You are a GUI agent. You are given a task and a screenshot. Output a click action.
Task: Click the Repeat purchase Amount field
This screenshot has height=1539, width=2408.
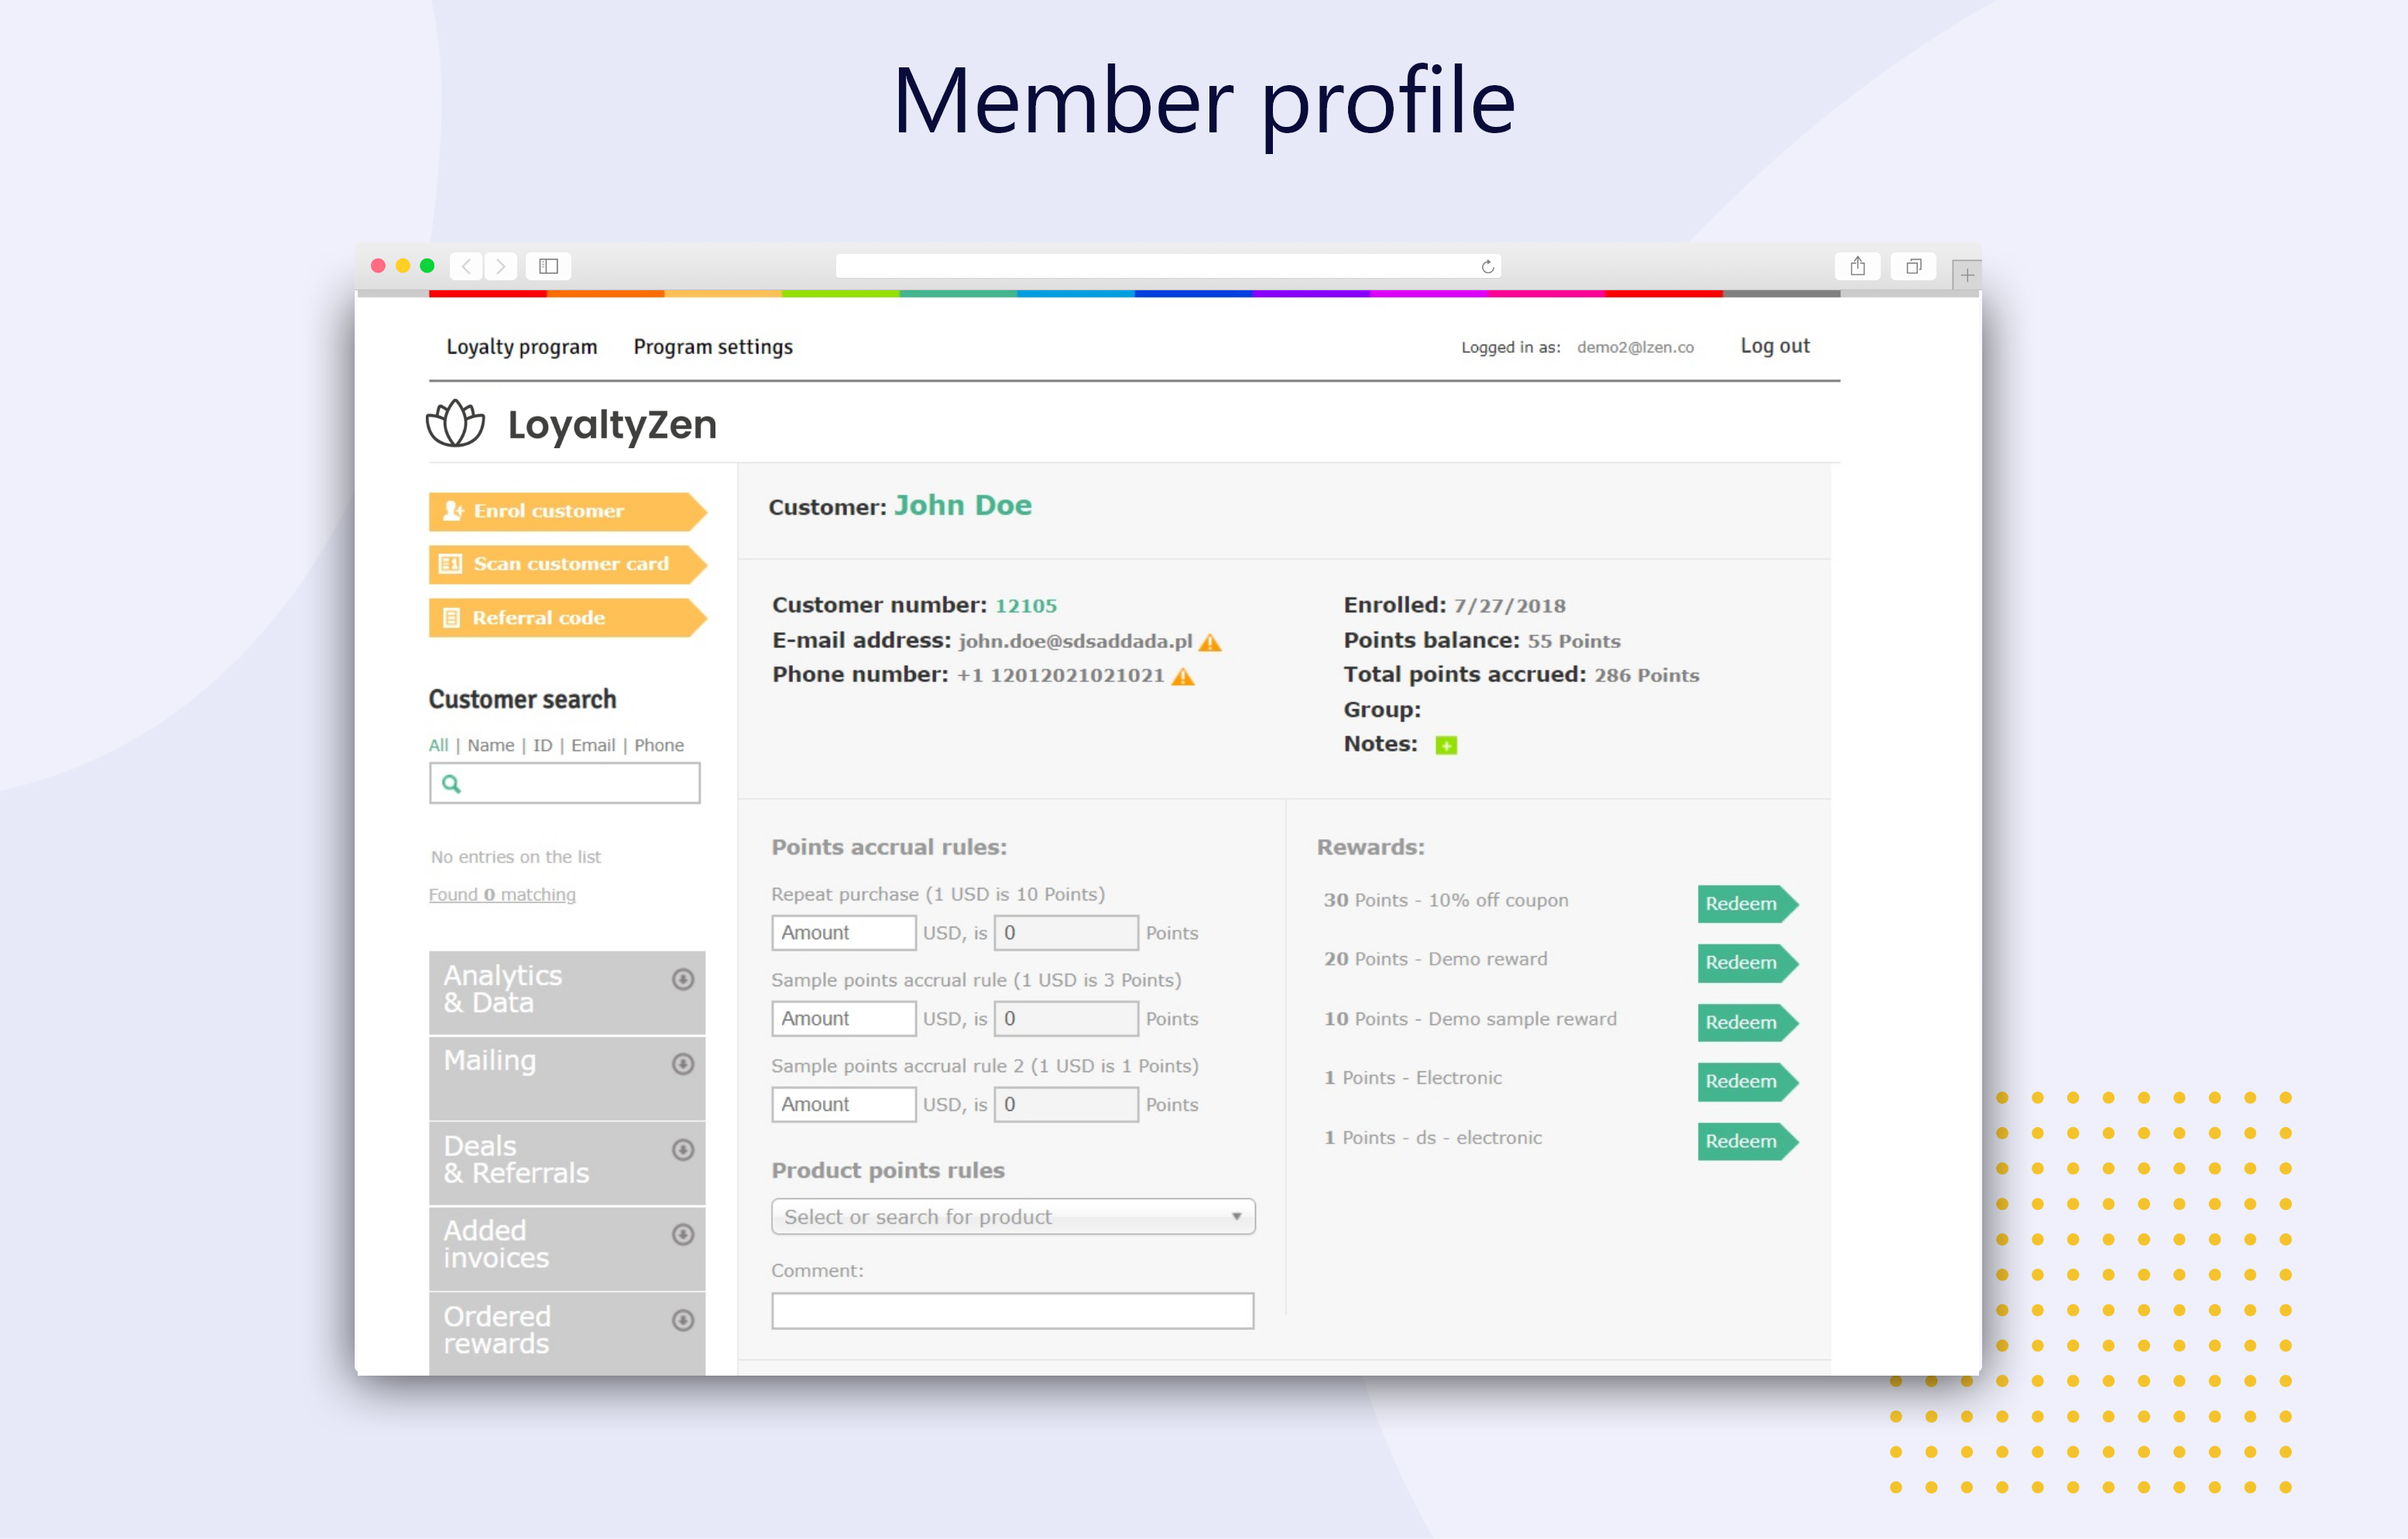pos(842,933)
